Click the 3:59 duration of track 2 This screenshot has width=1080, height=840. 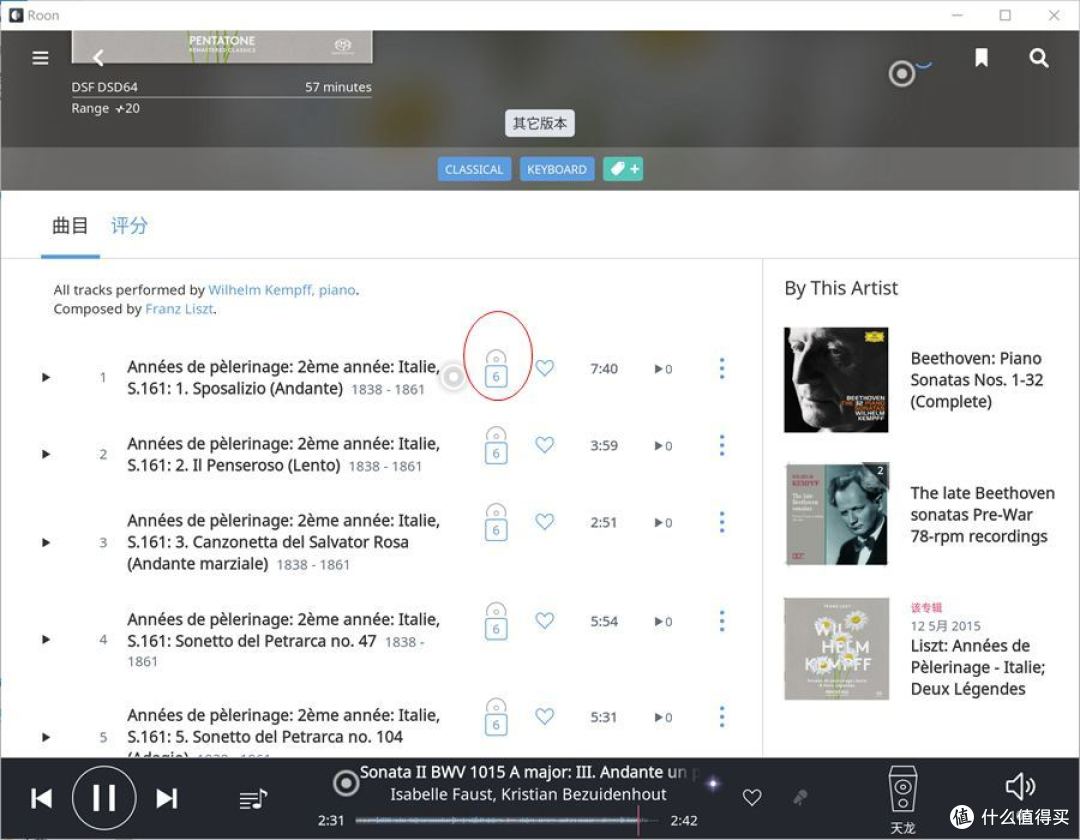pyautogui.click(x=604, y=445)
